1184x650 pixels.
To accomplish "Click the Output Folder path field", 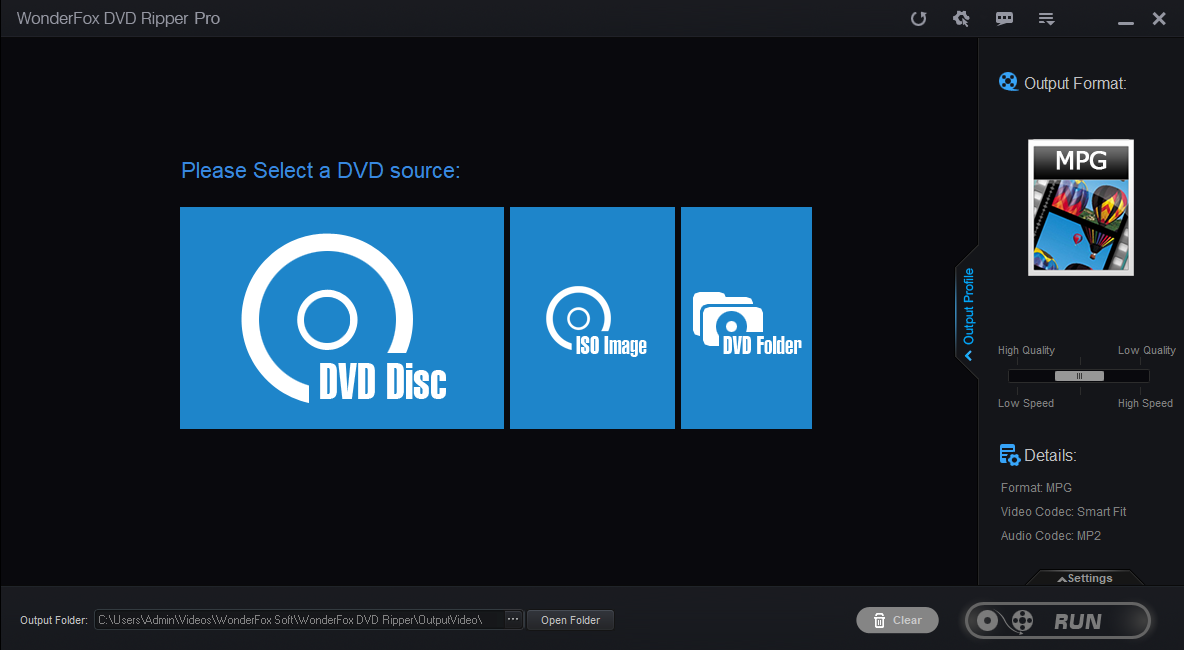I will click(x=300, y=619).
